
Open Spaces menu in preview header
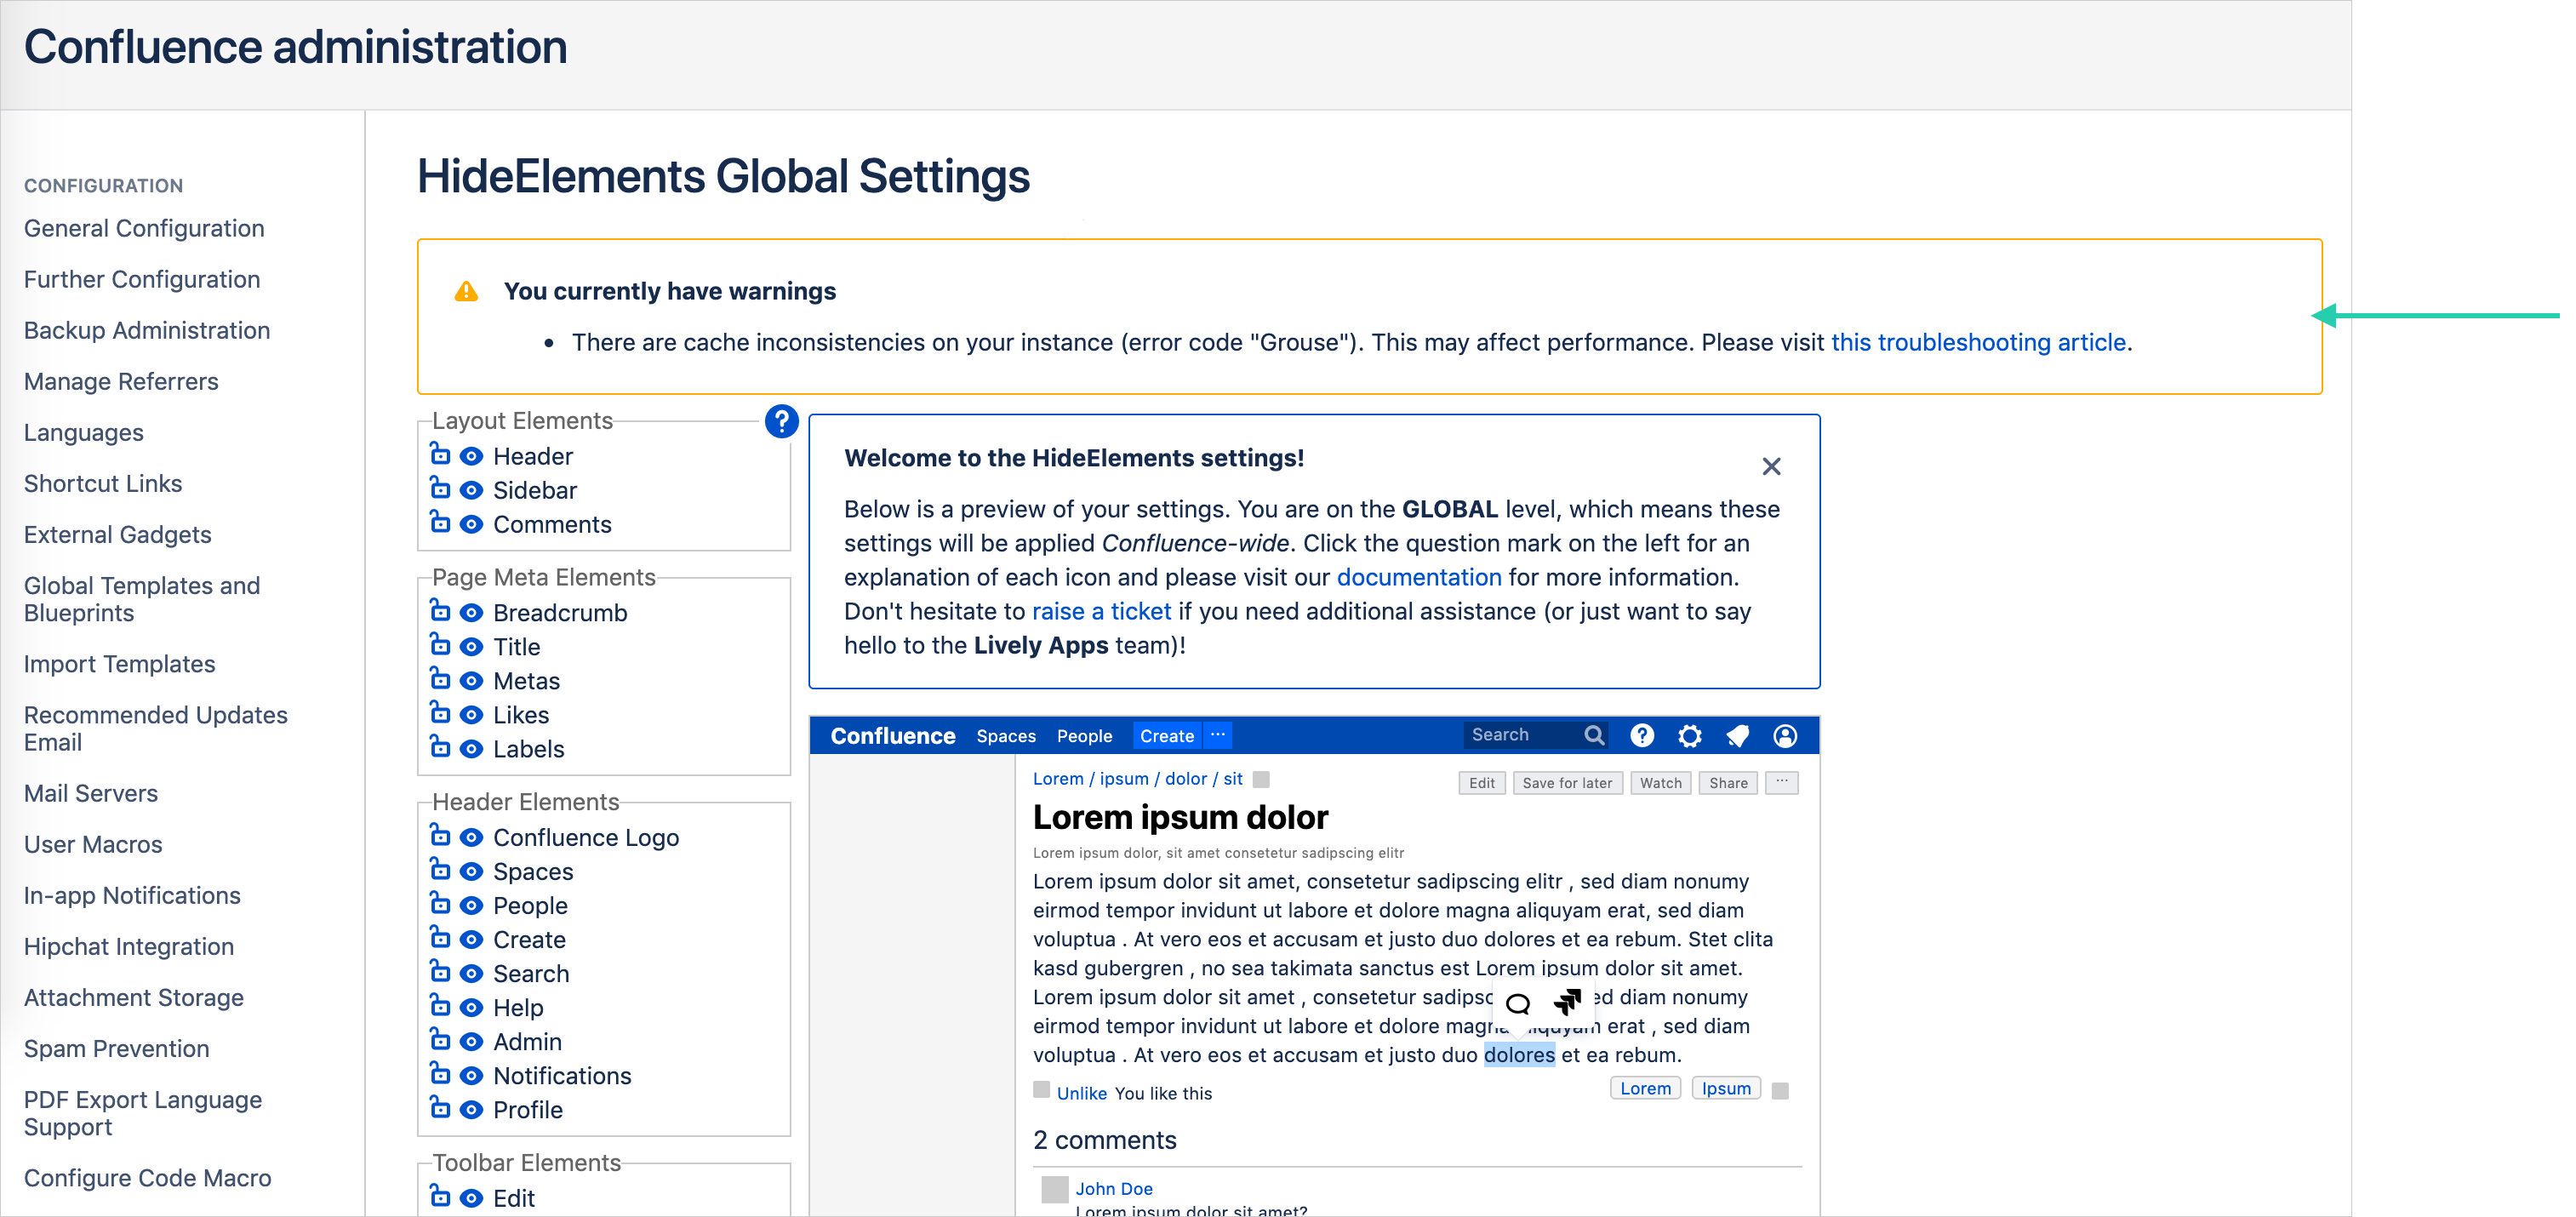click(x=1005, y=736)
